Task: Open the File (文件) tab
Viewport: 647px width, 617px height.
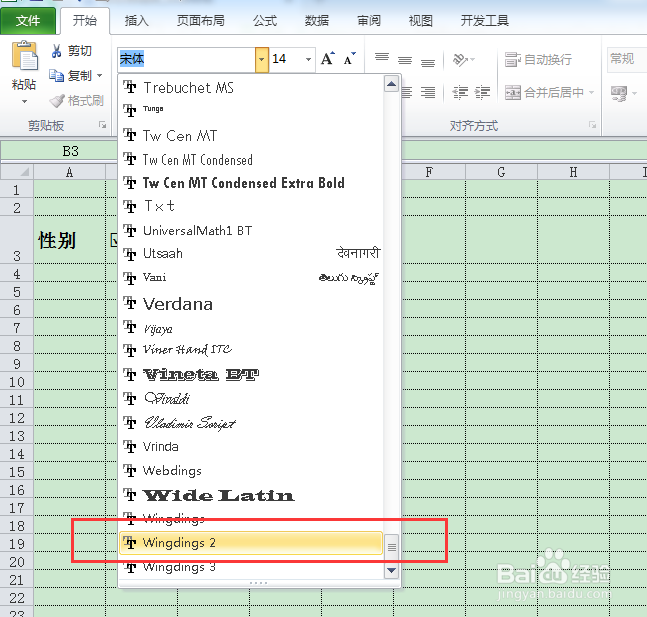Action: click(28, 21)
